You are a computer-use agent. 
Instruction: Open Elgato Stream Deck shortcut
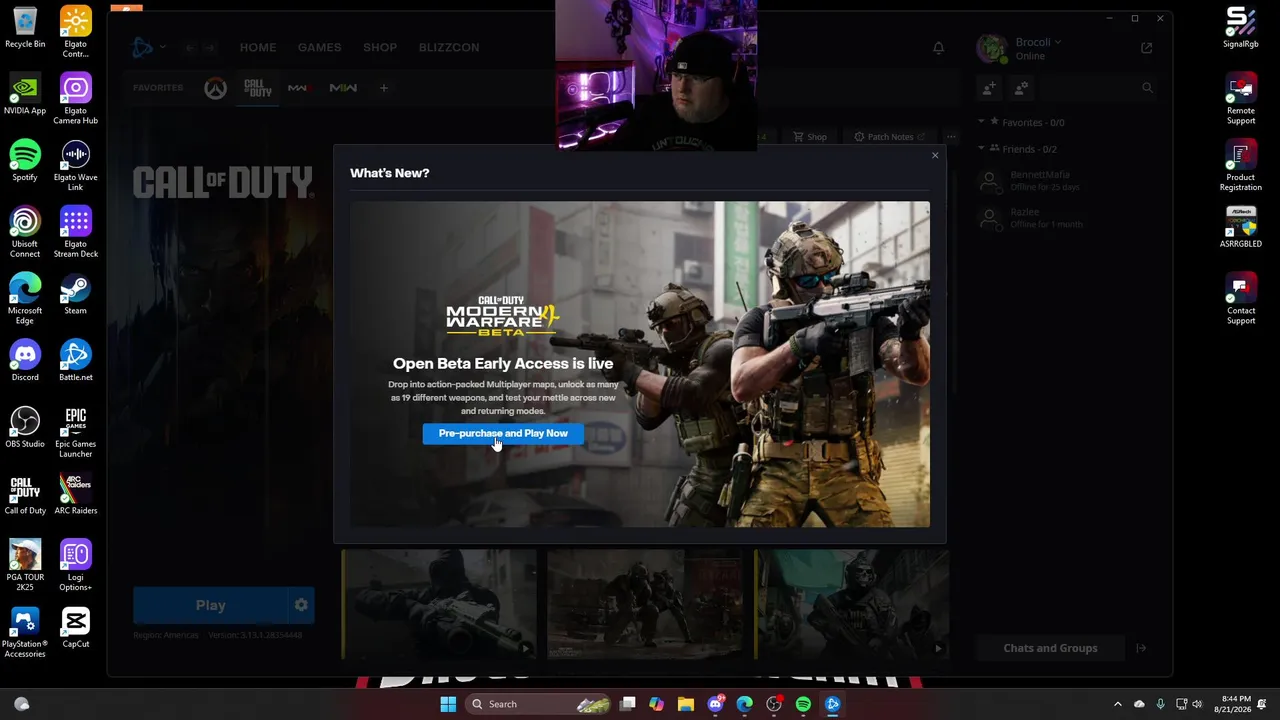[x=76, y=232]
